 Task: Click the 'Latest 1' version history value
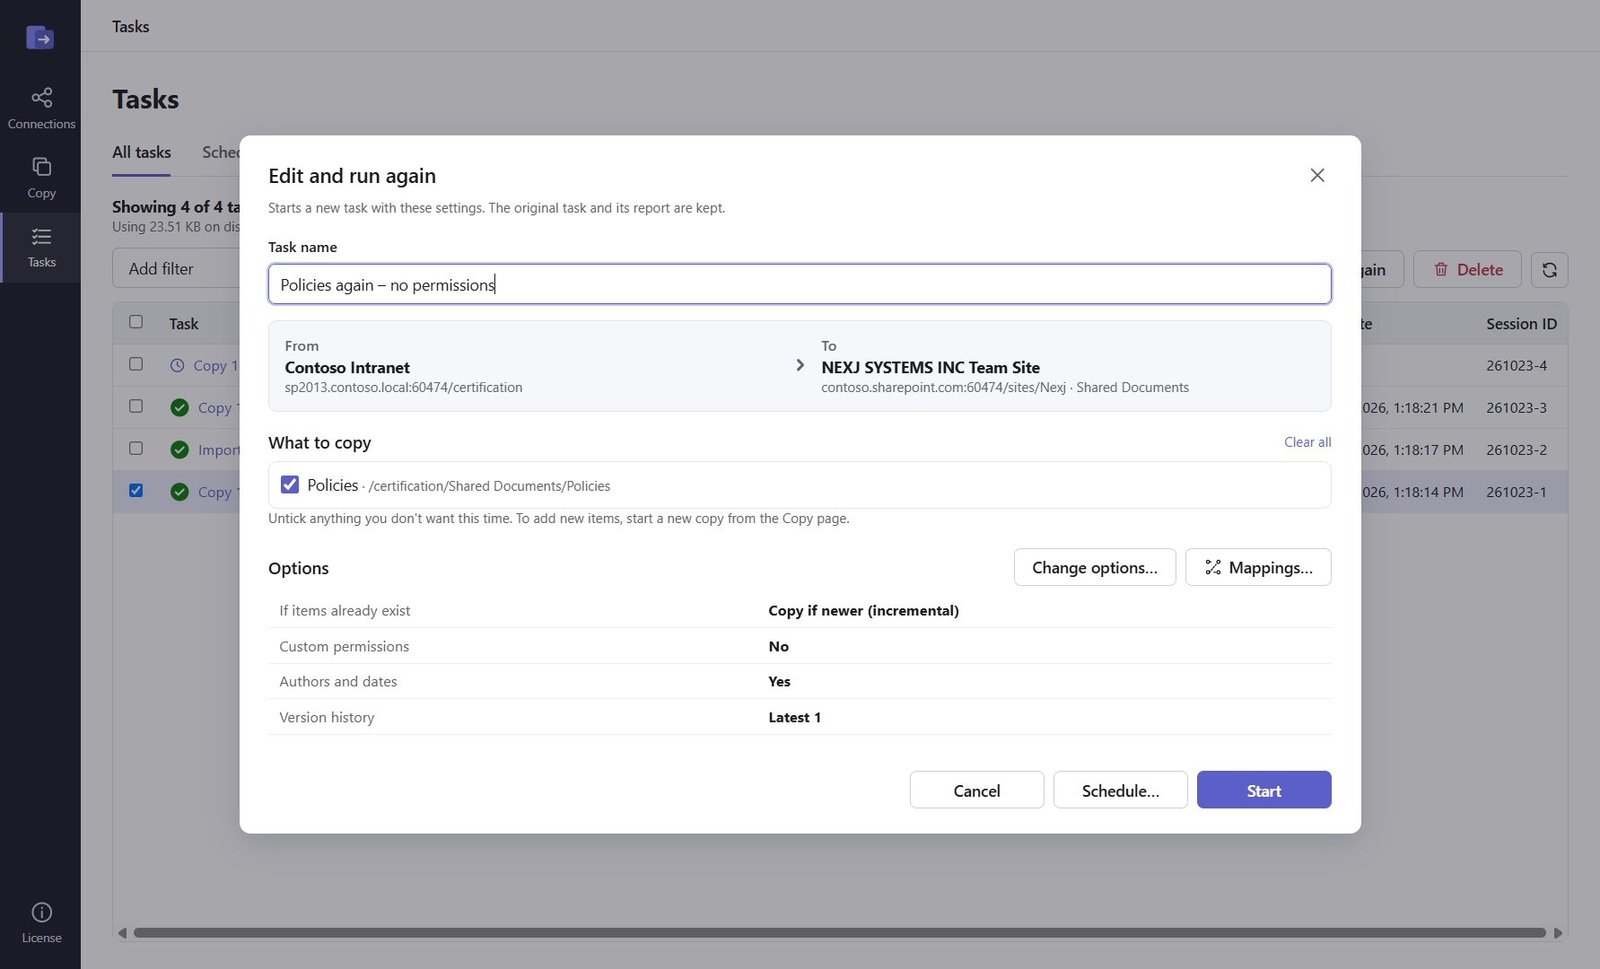pyautogui.click(x=795, y=718)
